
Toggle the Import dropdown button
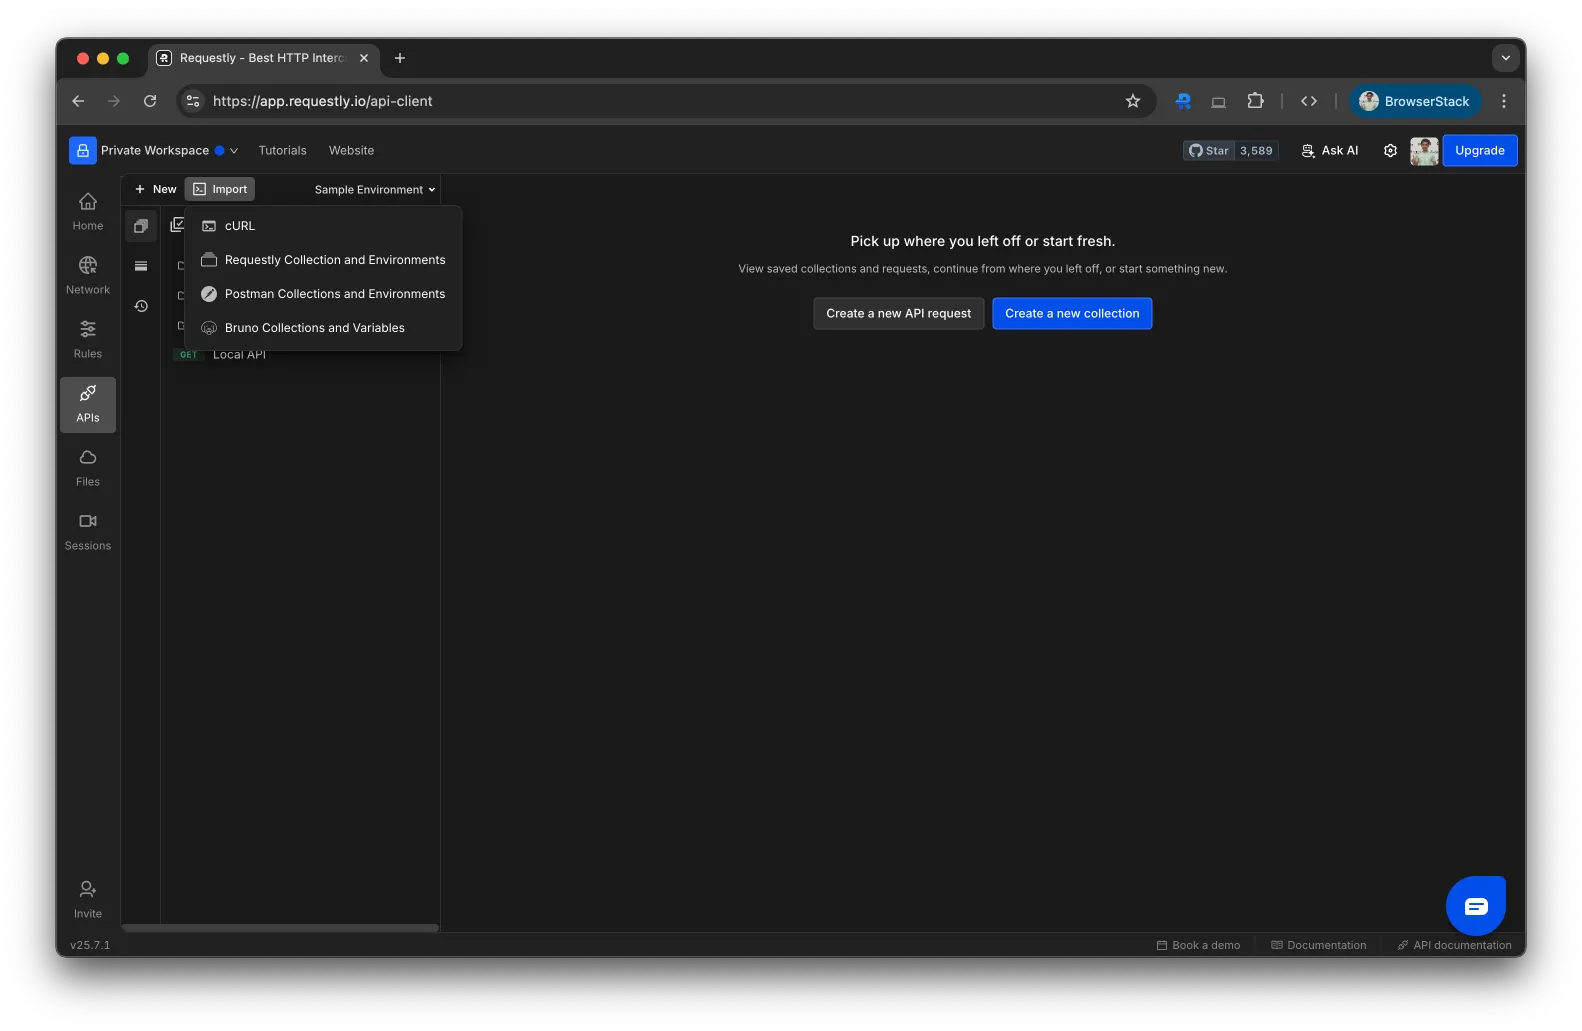220,189
